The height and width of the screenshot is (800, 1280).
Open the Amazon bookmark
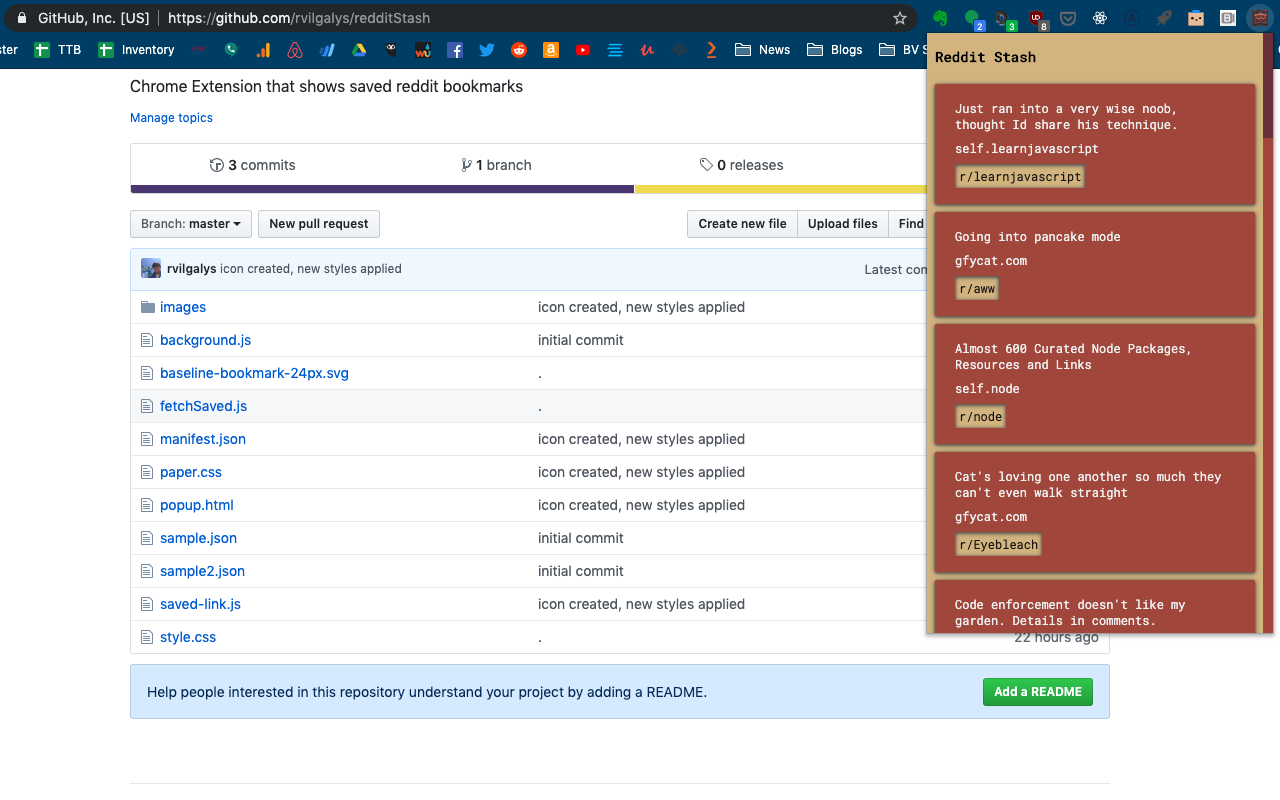point(551,50)
